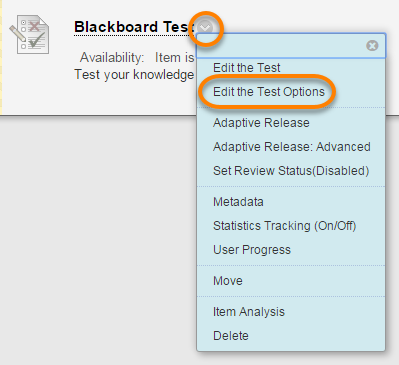Open the Blackboard Test title link

pyautogui.click(x=133, y=27)
